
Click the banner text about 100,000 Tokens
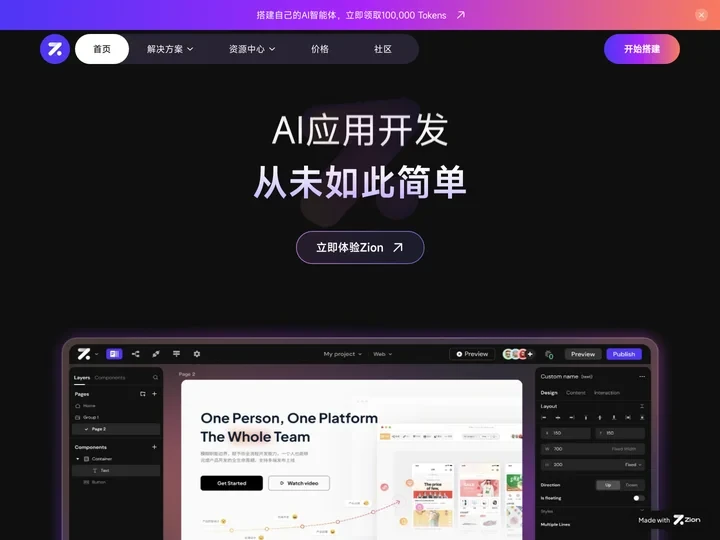tap(351, 15)
